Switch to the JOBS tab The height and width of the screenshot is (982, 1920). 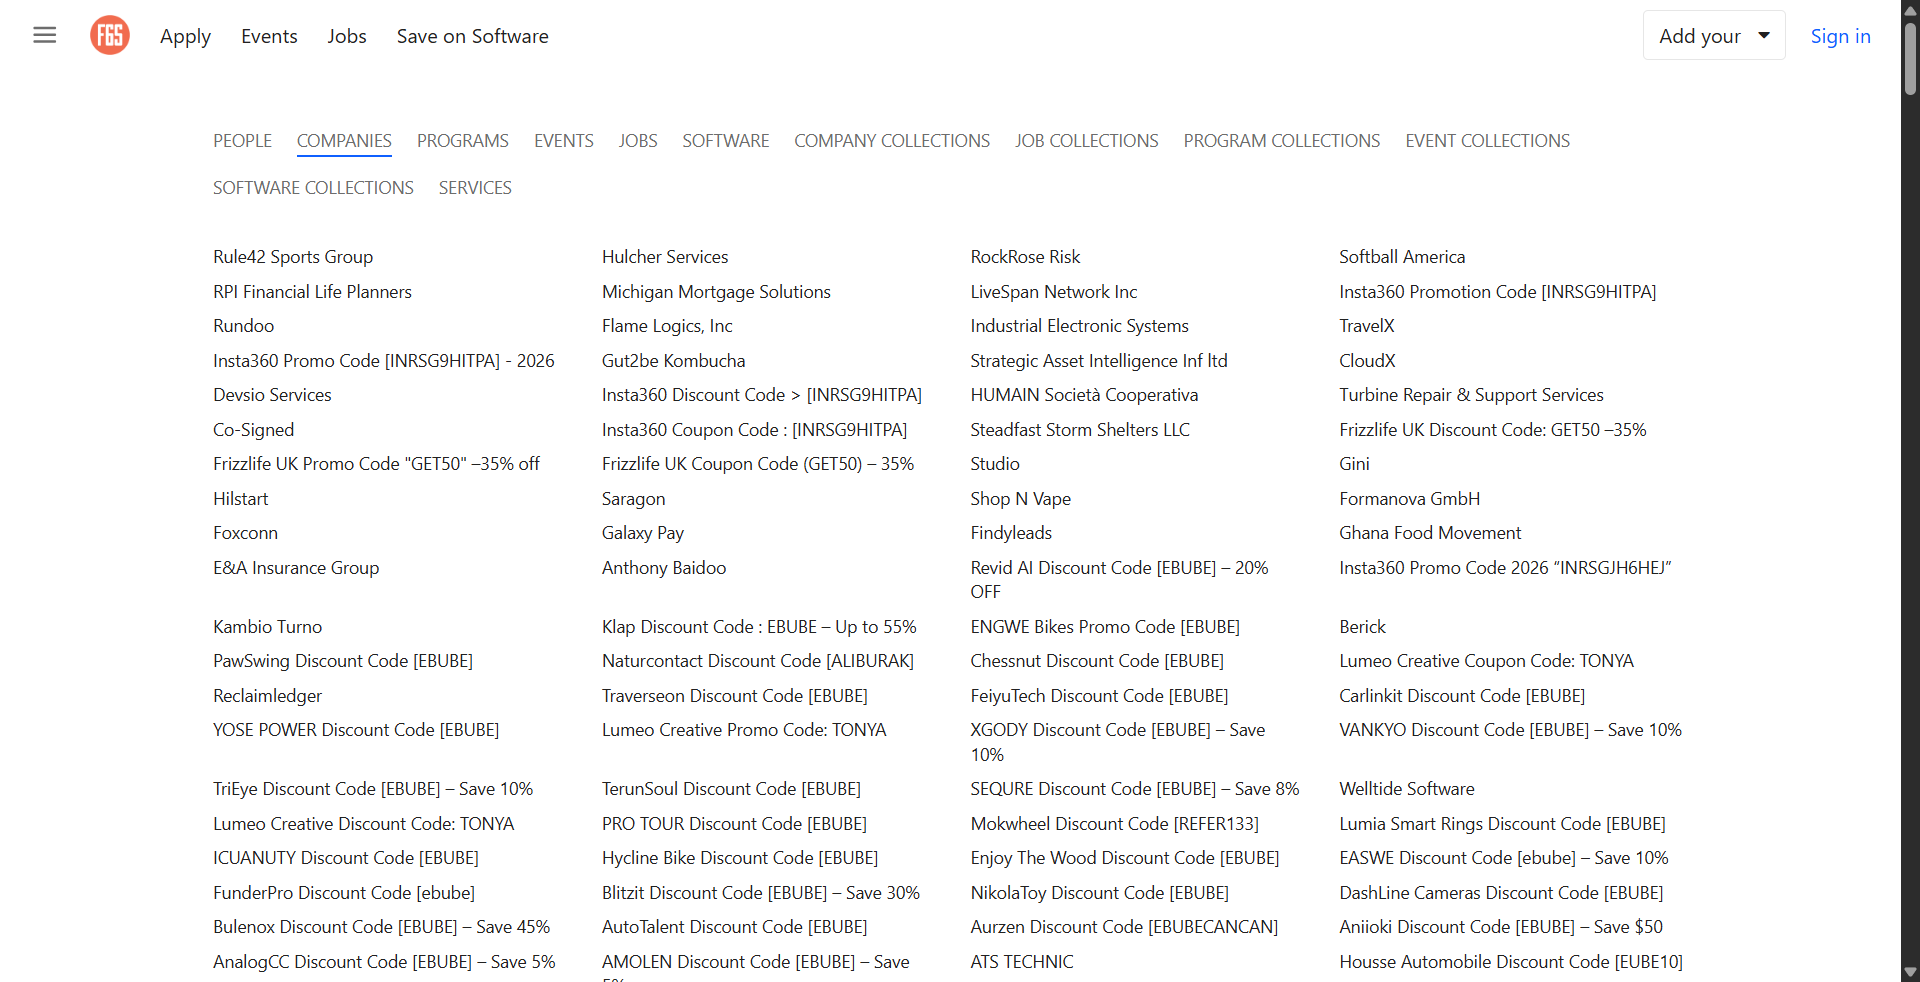tap(638, 141)
